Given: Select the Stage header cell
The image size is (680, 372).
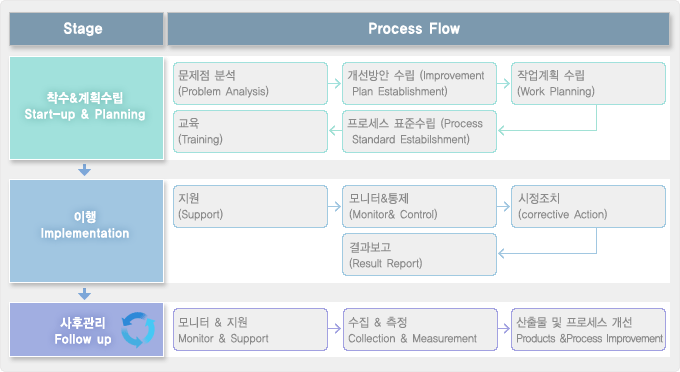Looking at the screenshot, I should tap(86, 29).
